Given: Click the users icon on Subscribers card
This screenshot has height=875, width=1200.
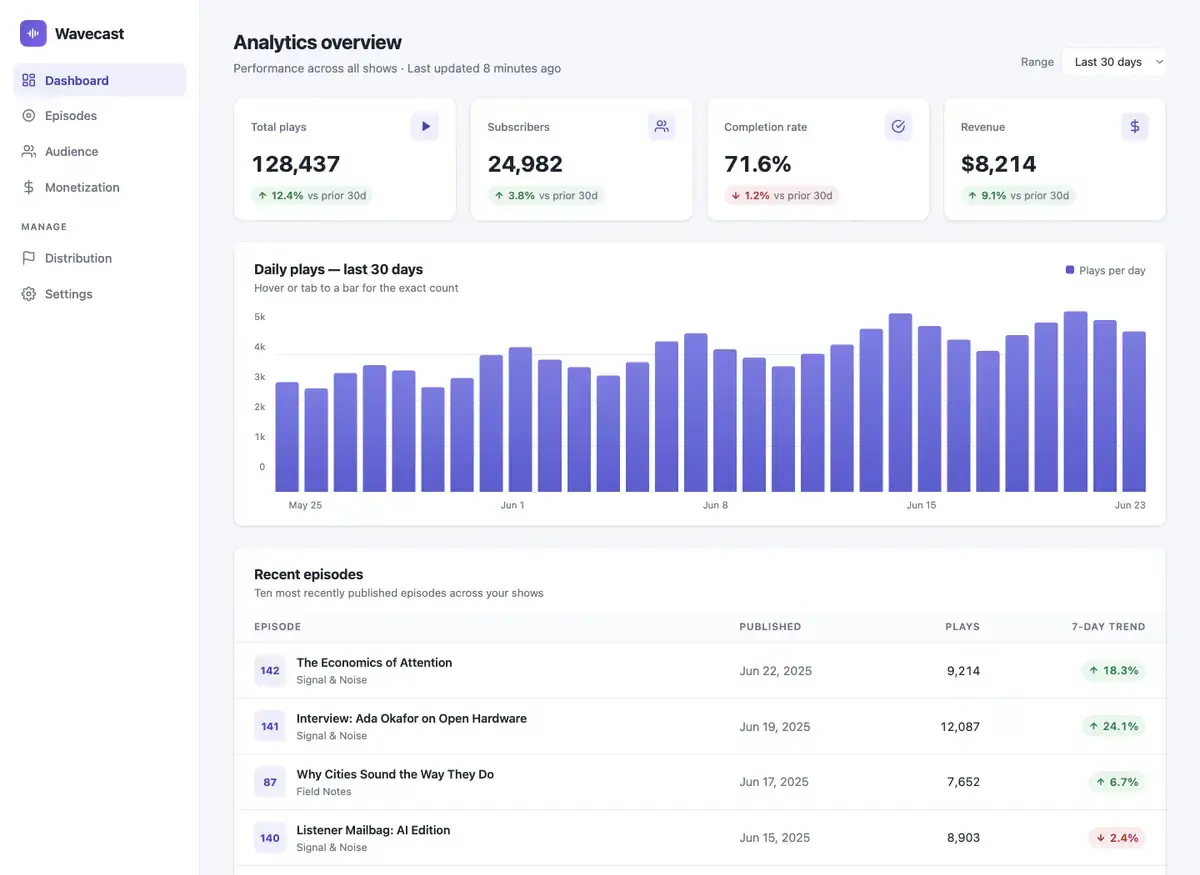Looking at the screenshot, I should point(661,127).
